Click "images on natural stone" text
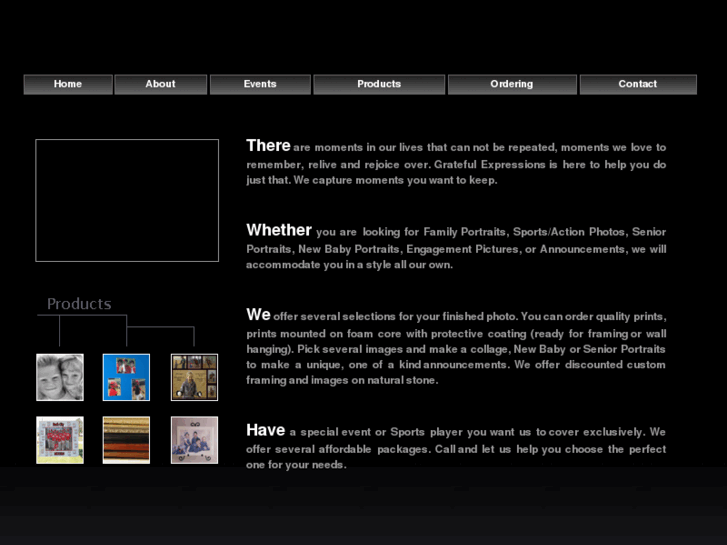The image size is (727, 545). [372, 380]
